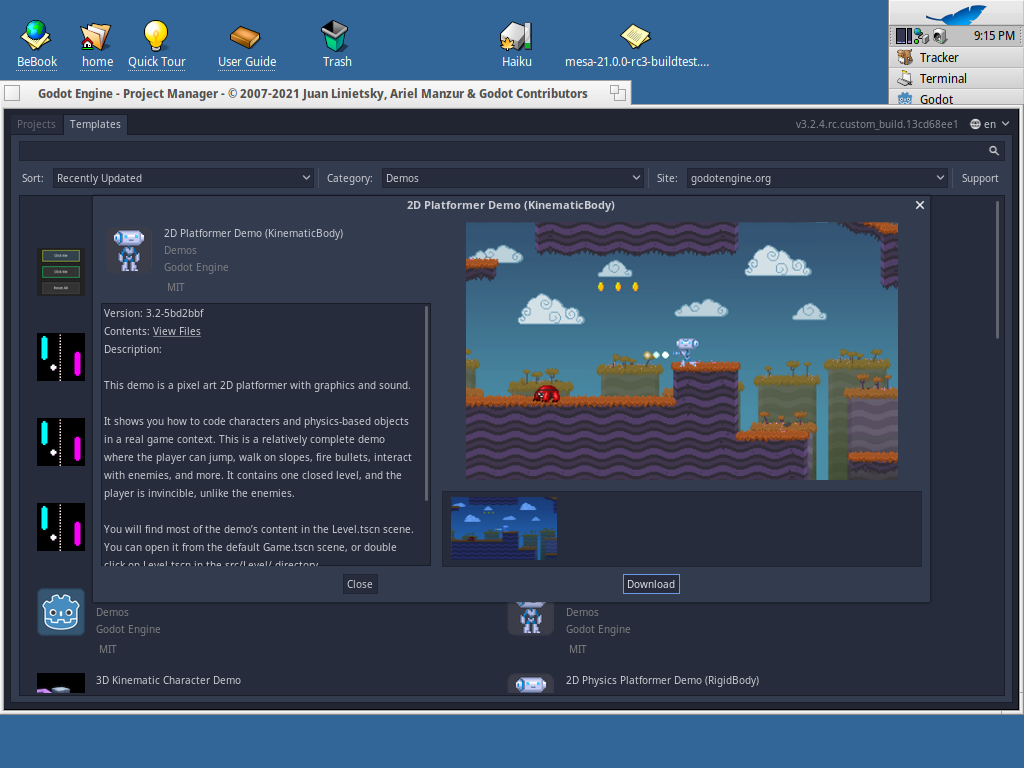
Task: Click the Close button in dialog
Action: coord(360,584)
